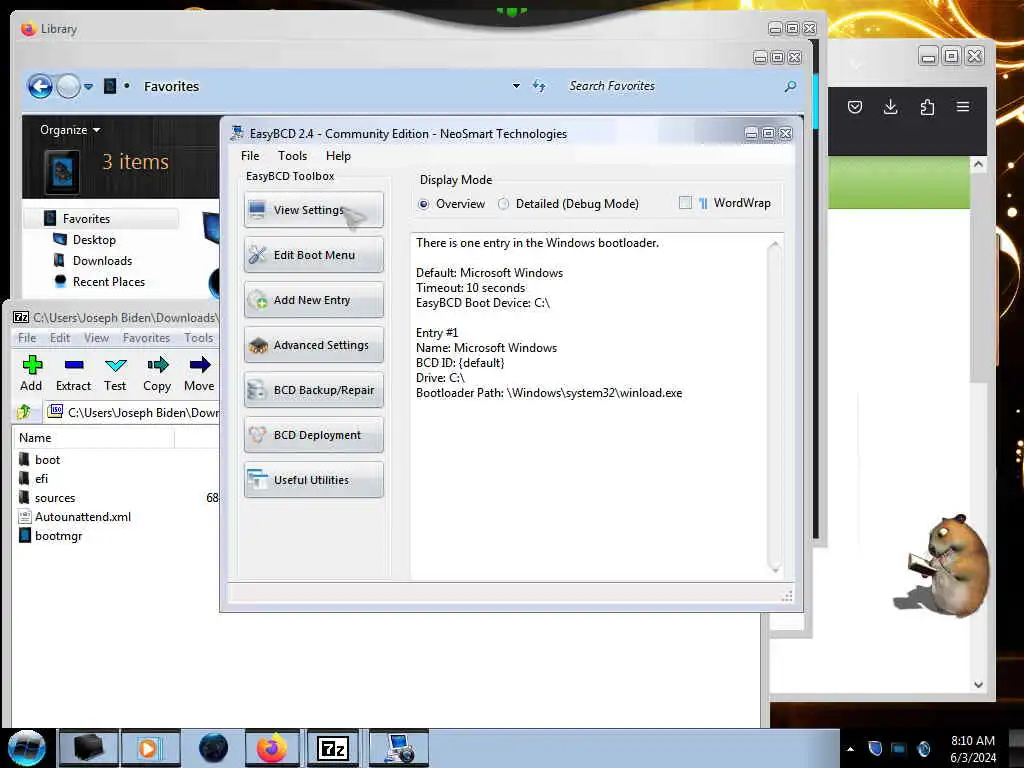
Task: Open 7-Zip Edit menu
Action: [x=59, y=338]
